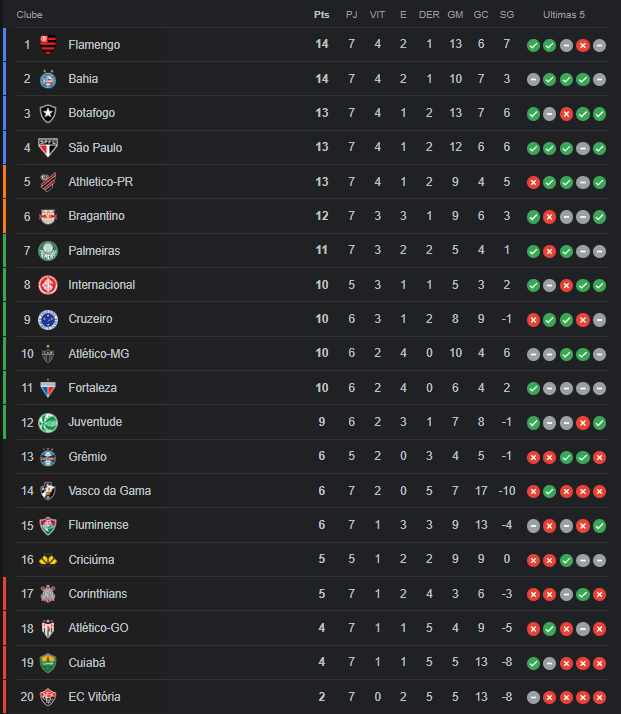Click Corinthians' green win result icon
Viewport: 621px width, 714px height.
[x=583, y=594]
